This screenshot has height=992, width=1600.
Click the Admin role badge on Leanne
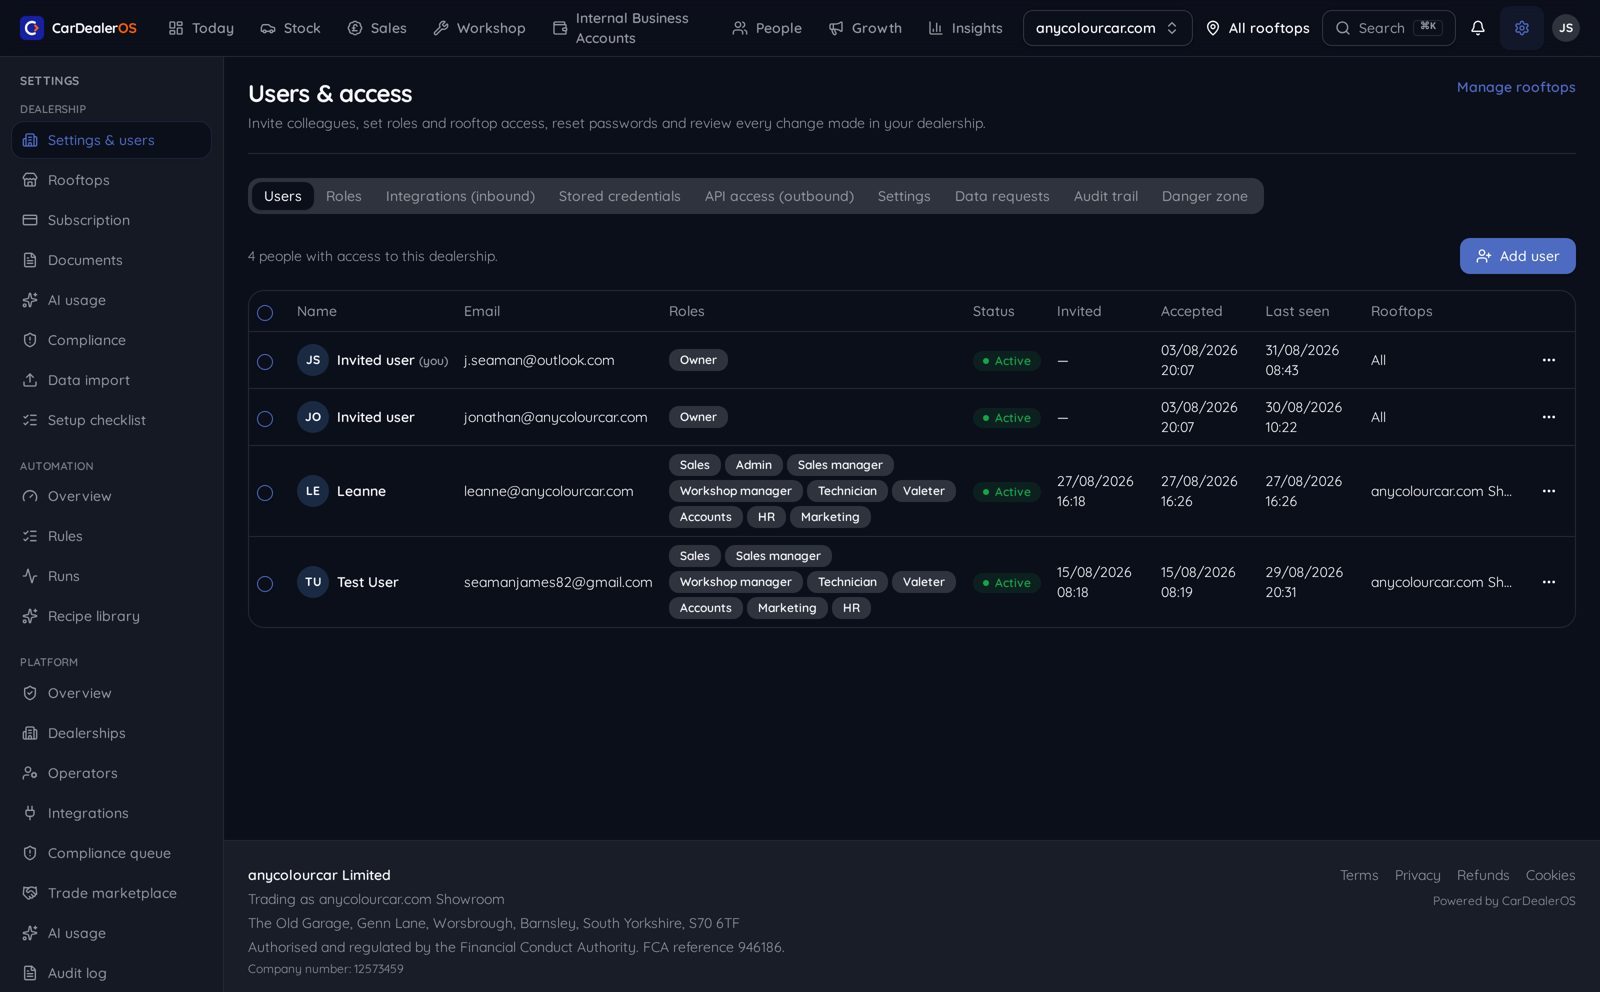pyautogui.click(x=753, y=465)
